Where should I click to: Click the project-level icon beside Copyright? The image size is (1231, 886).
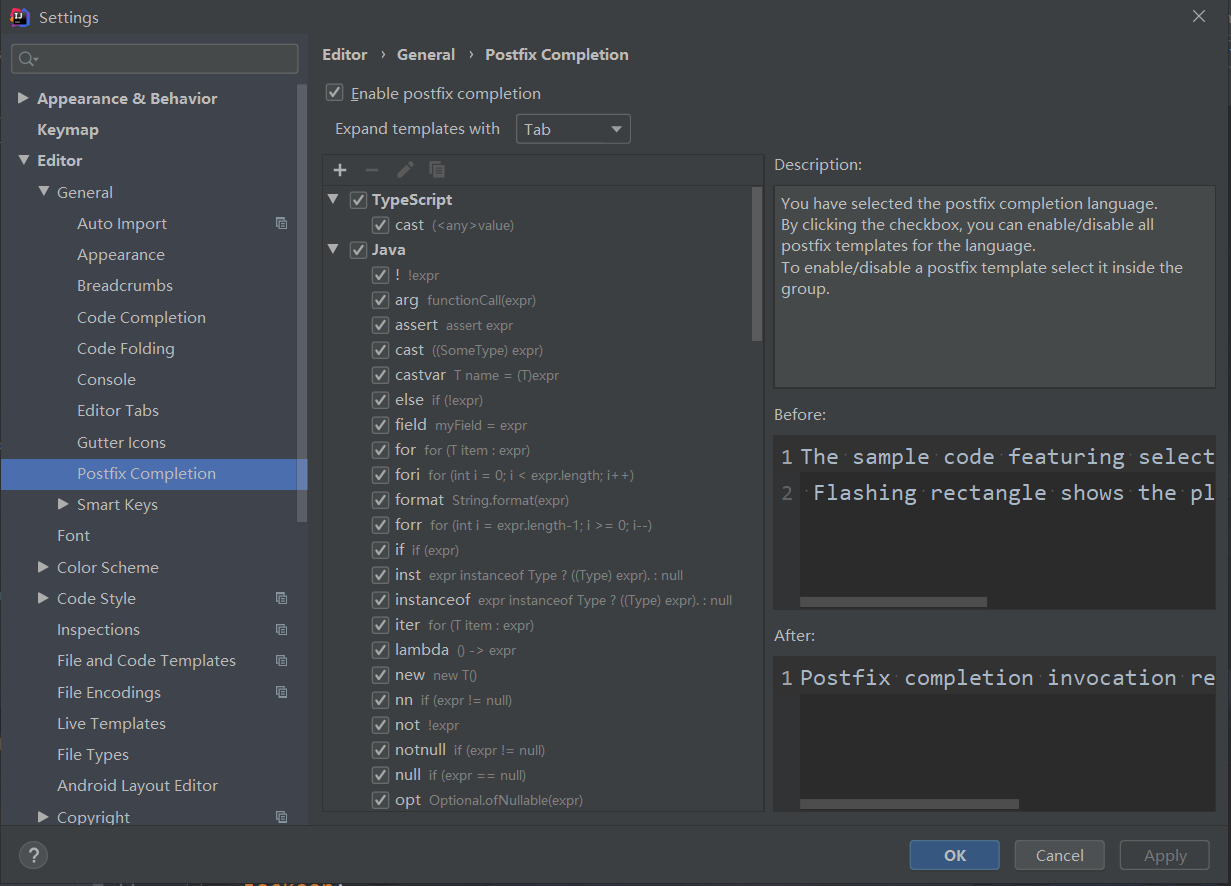point(282,817)
